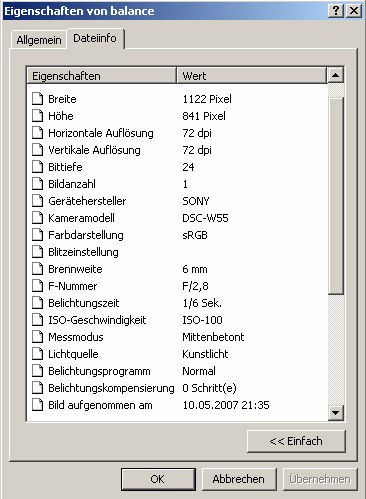Select the Blitzeinstellung label
Image resolution: width=366 pixels, height=499 pixels.
[x=83, y=252]
